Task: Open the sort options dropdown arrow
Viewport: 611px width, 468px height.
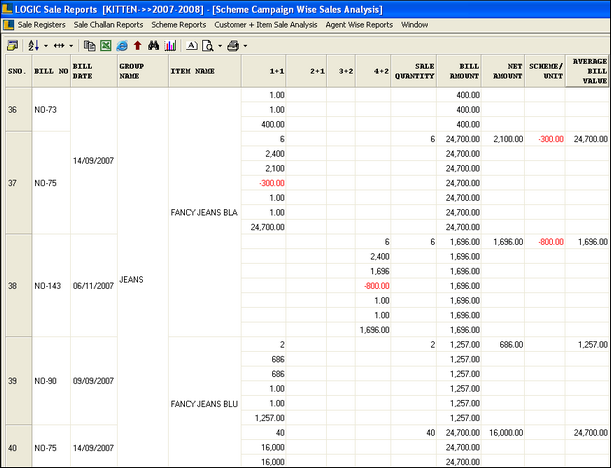Action: click(x=46, y=46)
